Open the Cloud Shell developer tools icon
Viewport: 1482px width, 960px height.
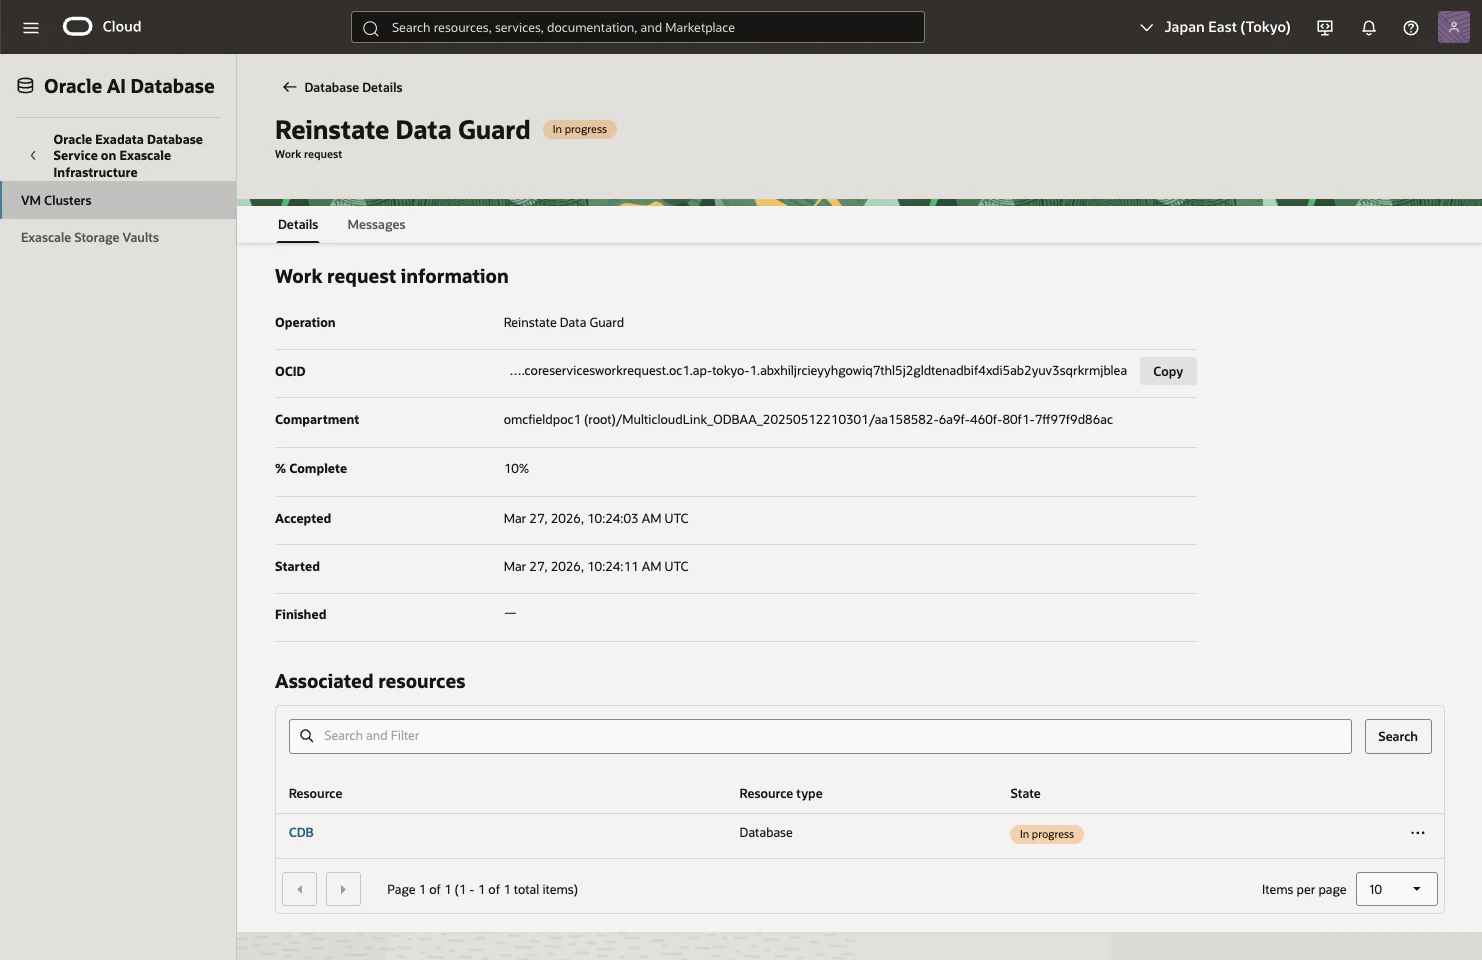[x=1325, y=27]
